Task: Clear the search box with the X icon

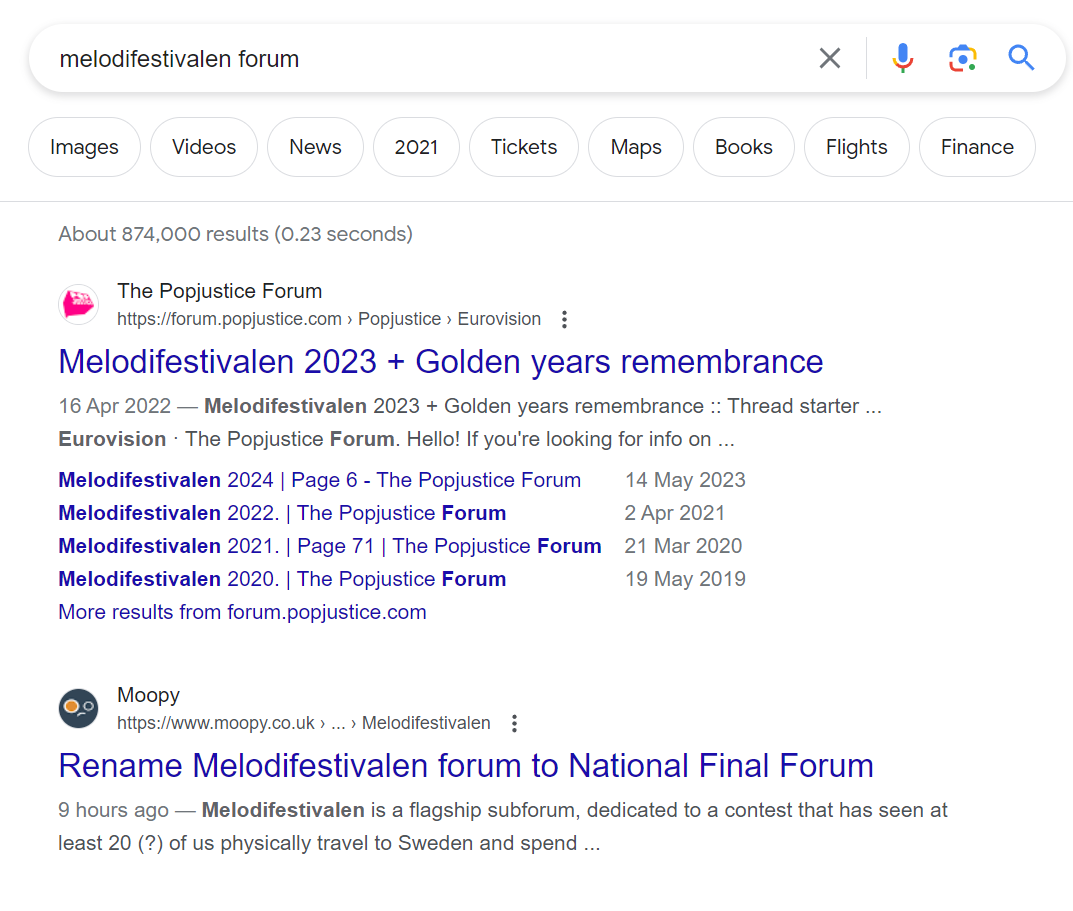Action: (x=829, y=58)
